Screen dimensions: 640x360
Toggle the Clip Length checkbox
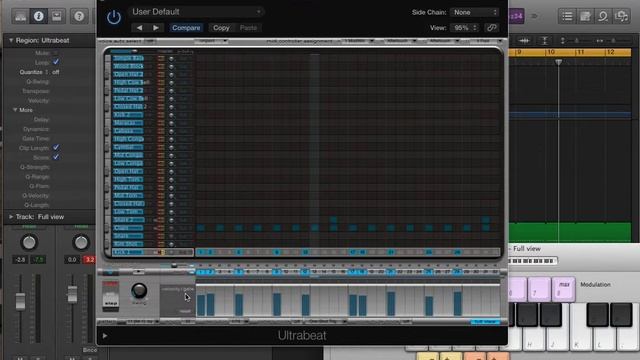[56, 147]
